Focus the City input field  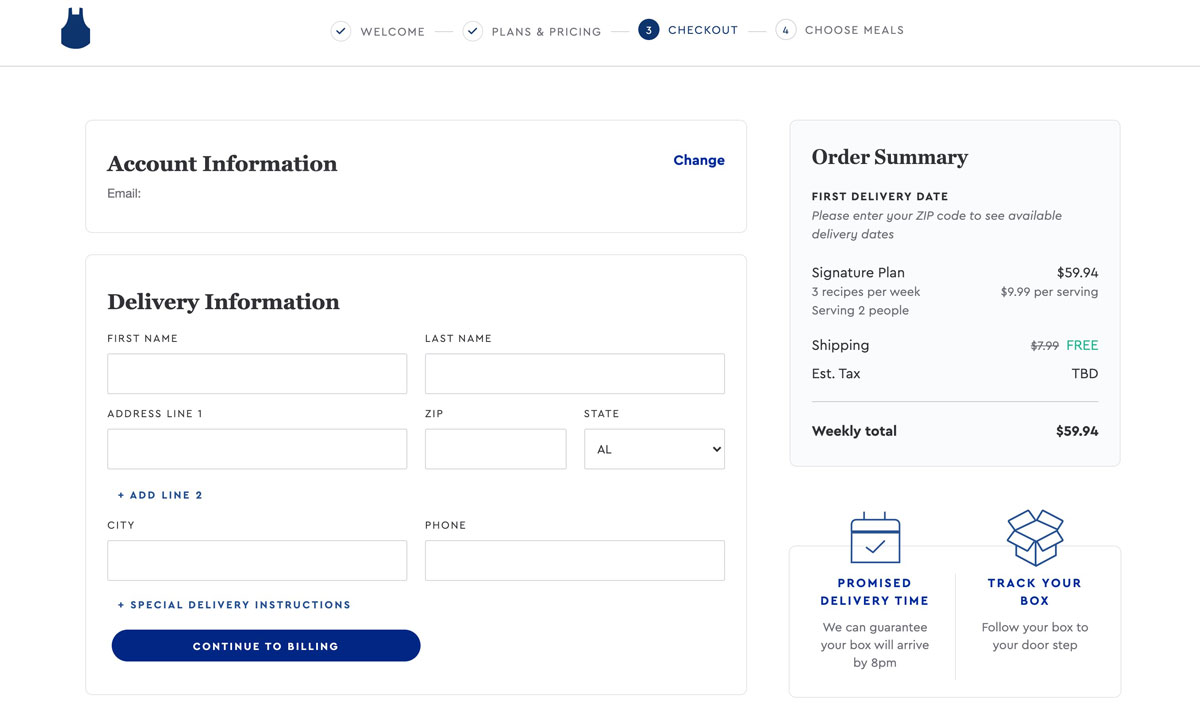[257, 560]
